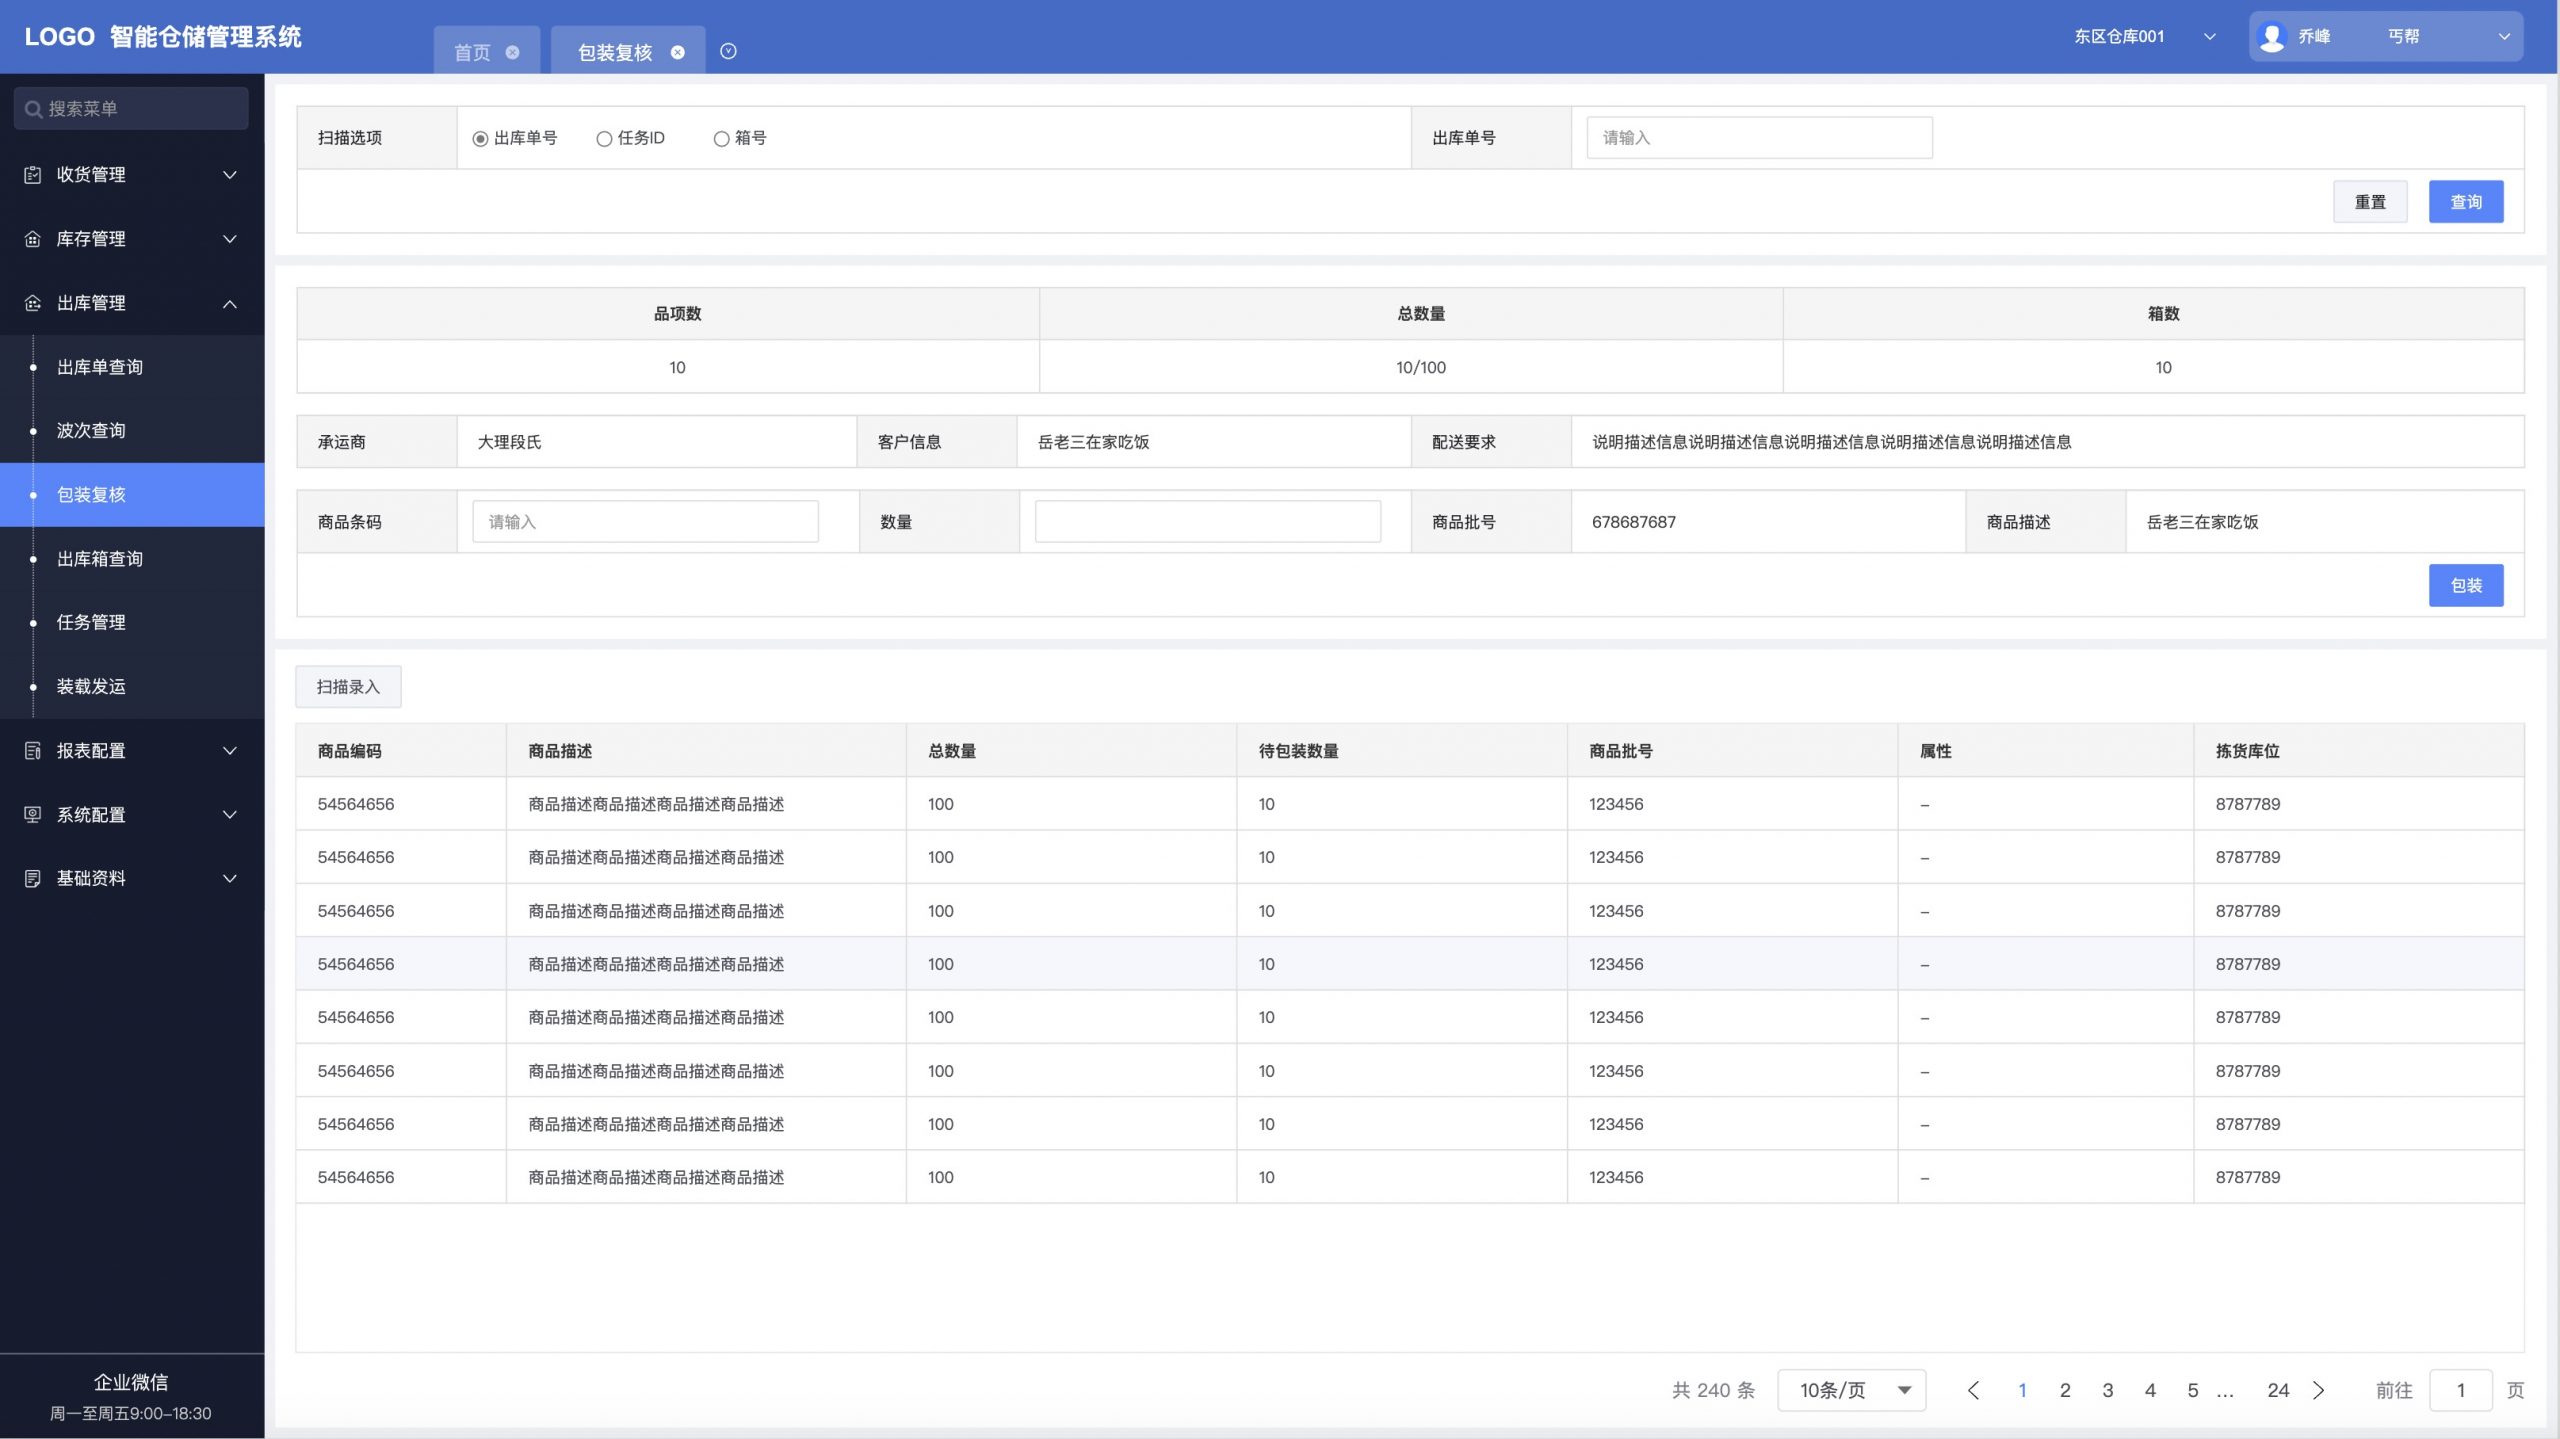The height and width of the screenshot is (1439, 2560).
Task: Open the tab options circle icon
Action: tap(728, 51)
